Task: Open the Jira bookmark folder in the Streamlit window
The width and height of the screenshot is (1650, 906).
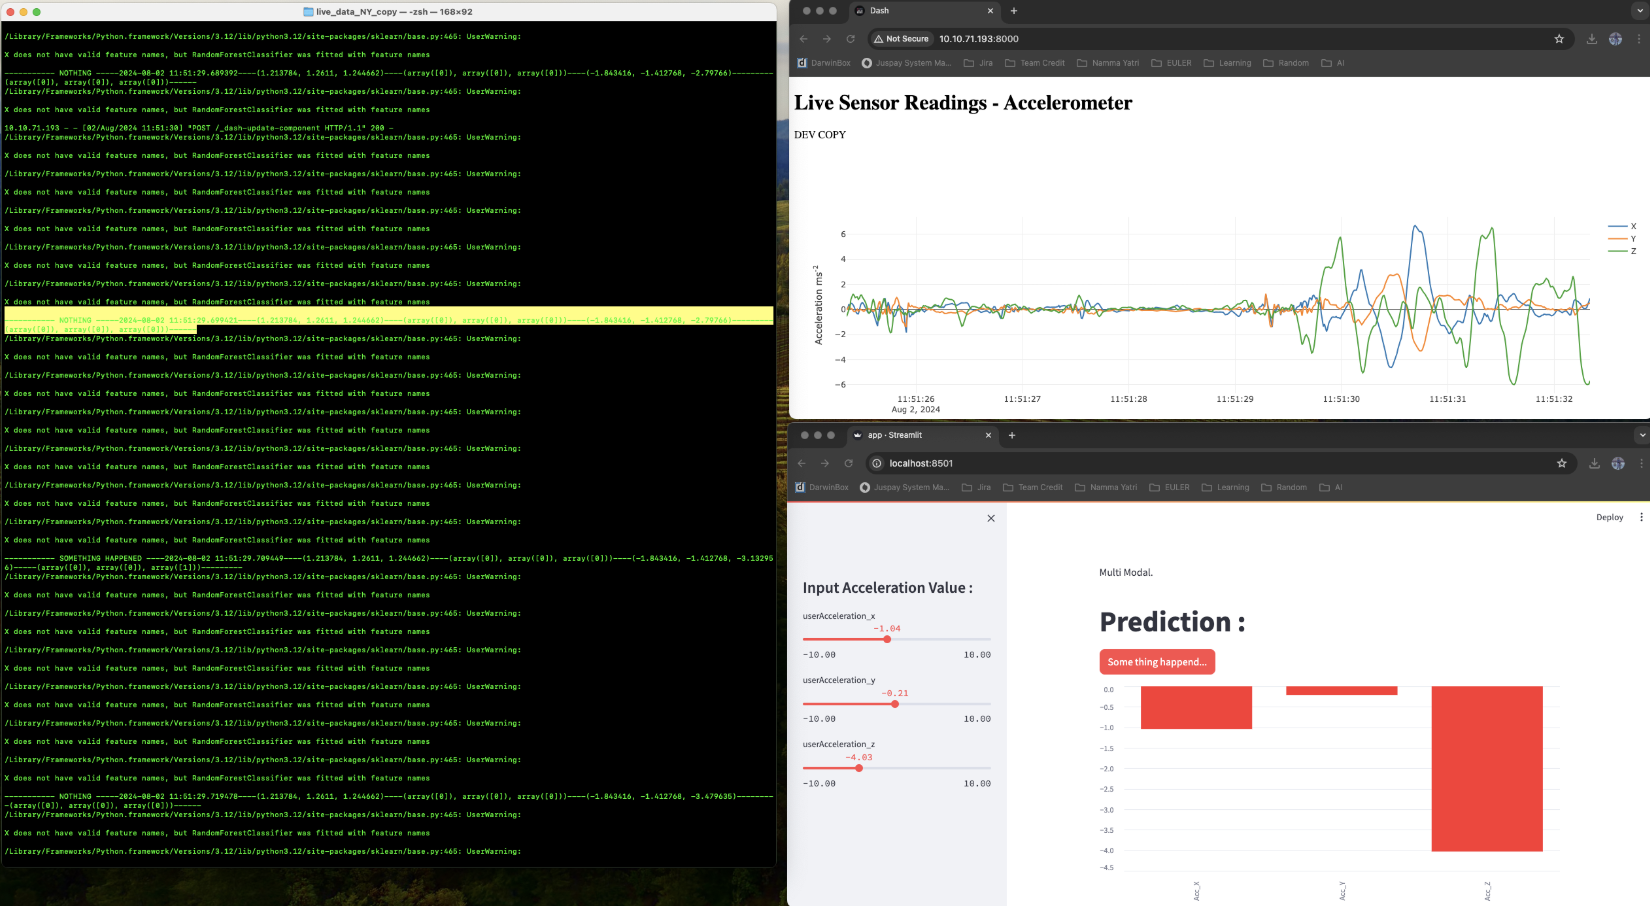Action: point(976,487)
